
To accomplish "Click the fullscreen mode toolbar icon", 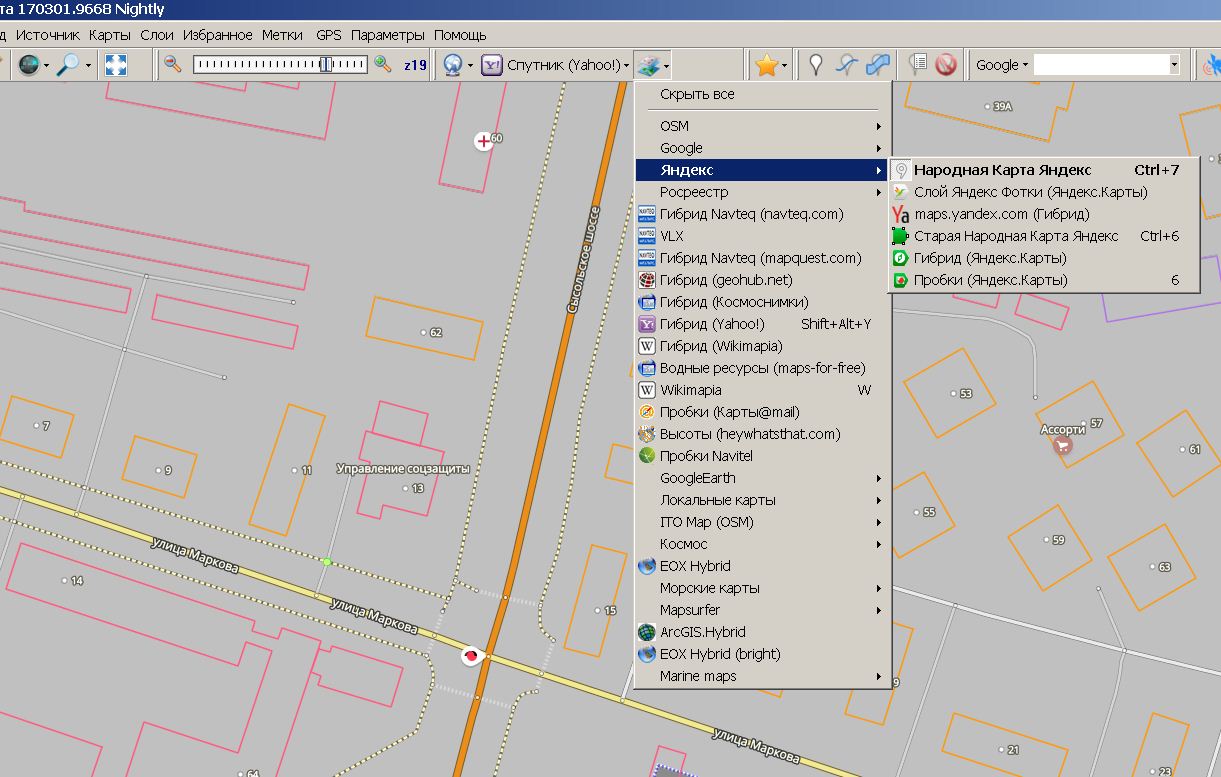I will [116, 65].
